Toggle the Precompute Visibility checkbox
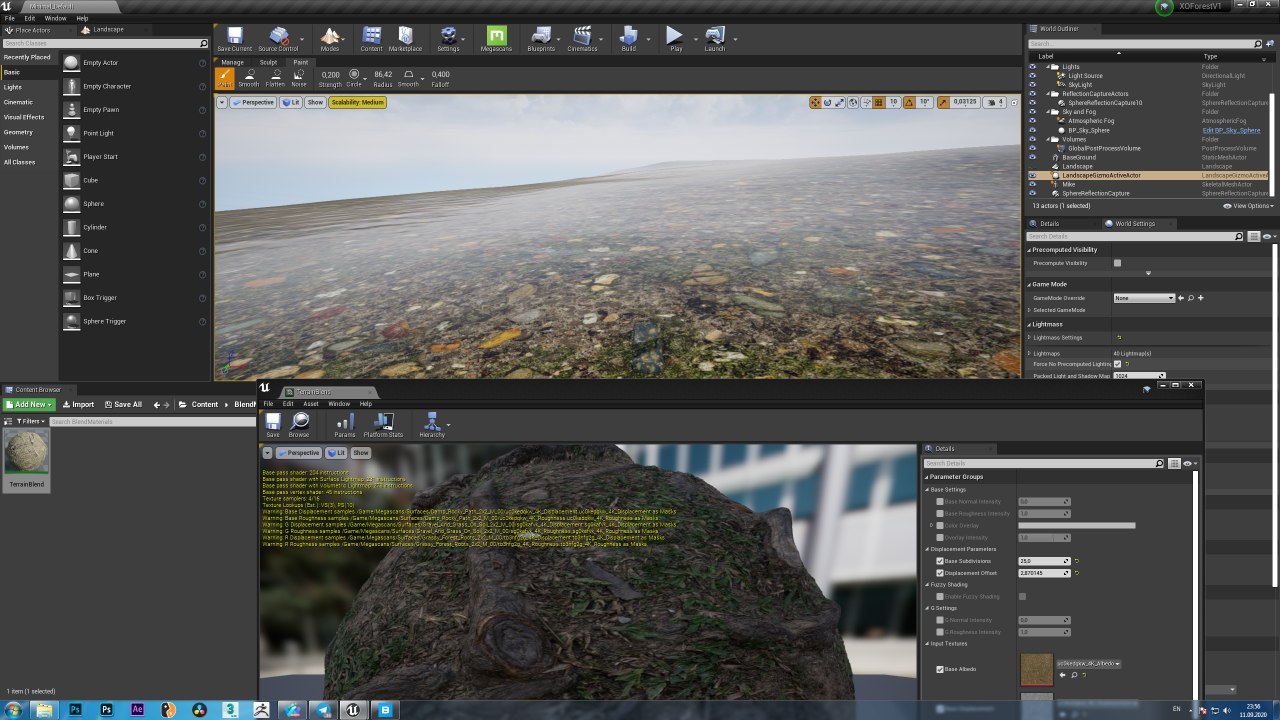The height and width of the screenshot is (720, 1280). 1117,263
